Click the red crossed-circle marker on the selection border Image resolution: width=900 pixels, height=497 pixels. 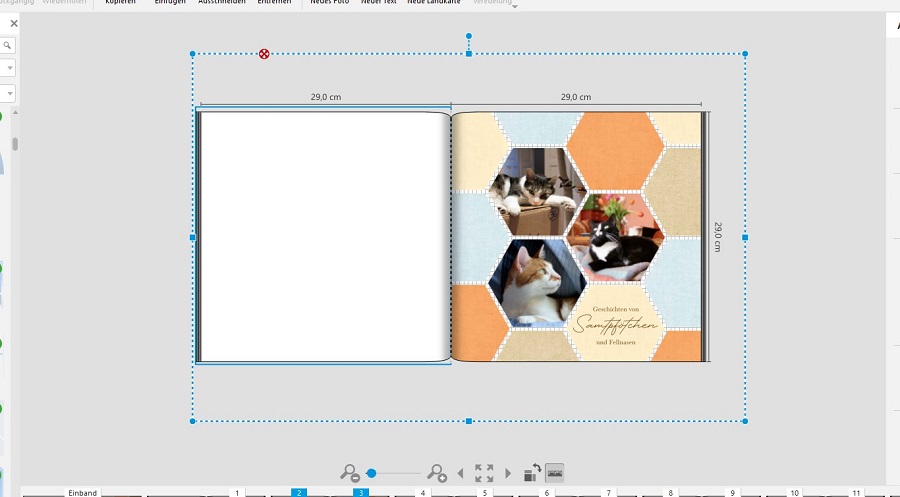click(x=264, y=54)
